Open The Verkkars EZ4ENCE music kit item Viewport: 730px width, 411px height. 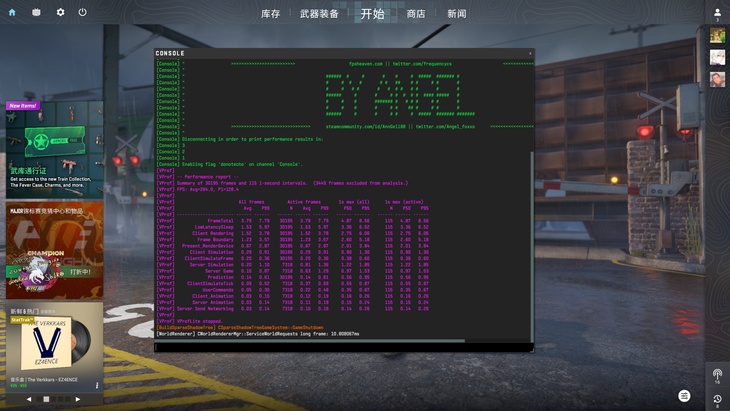point(54,348)
